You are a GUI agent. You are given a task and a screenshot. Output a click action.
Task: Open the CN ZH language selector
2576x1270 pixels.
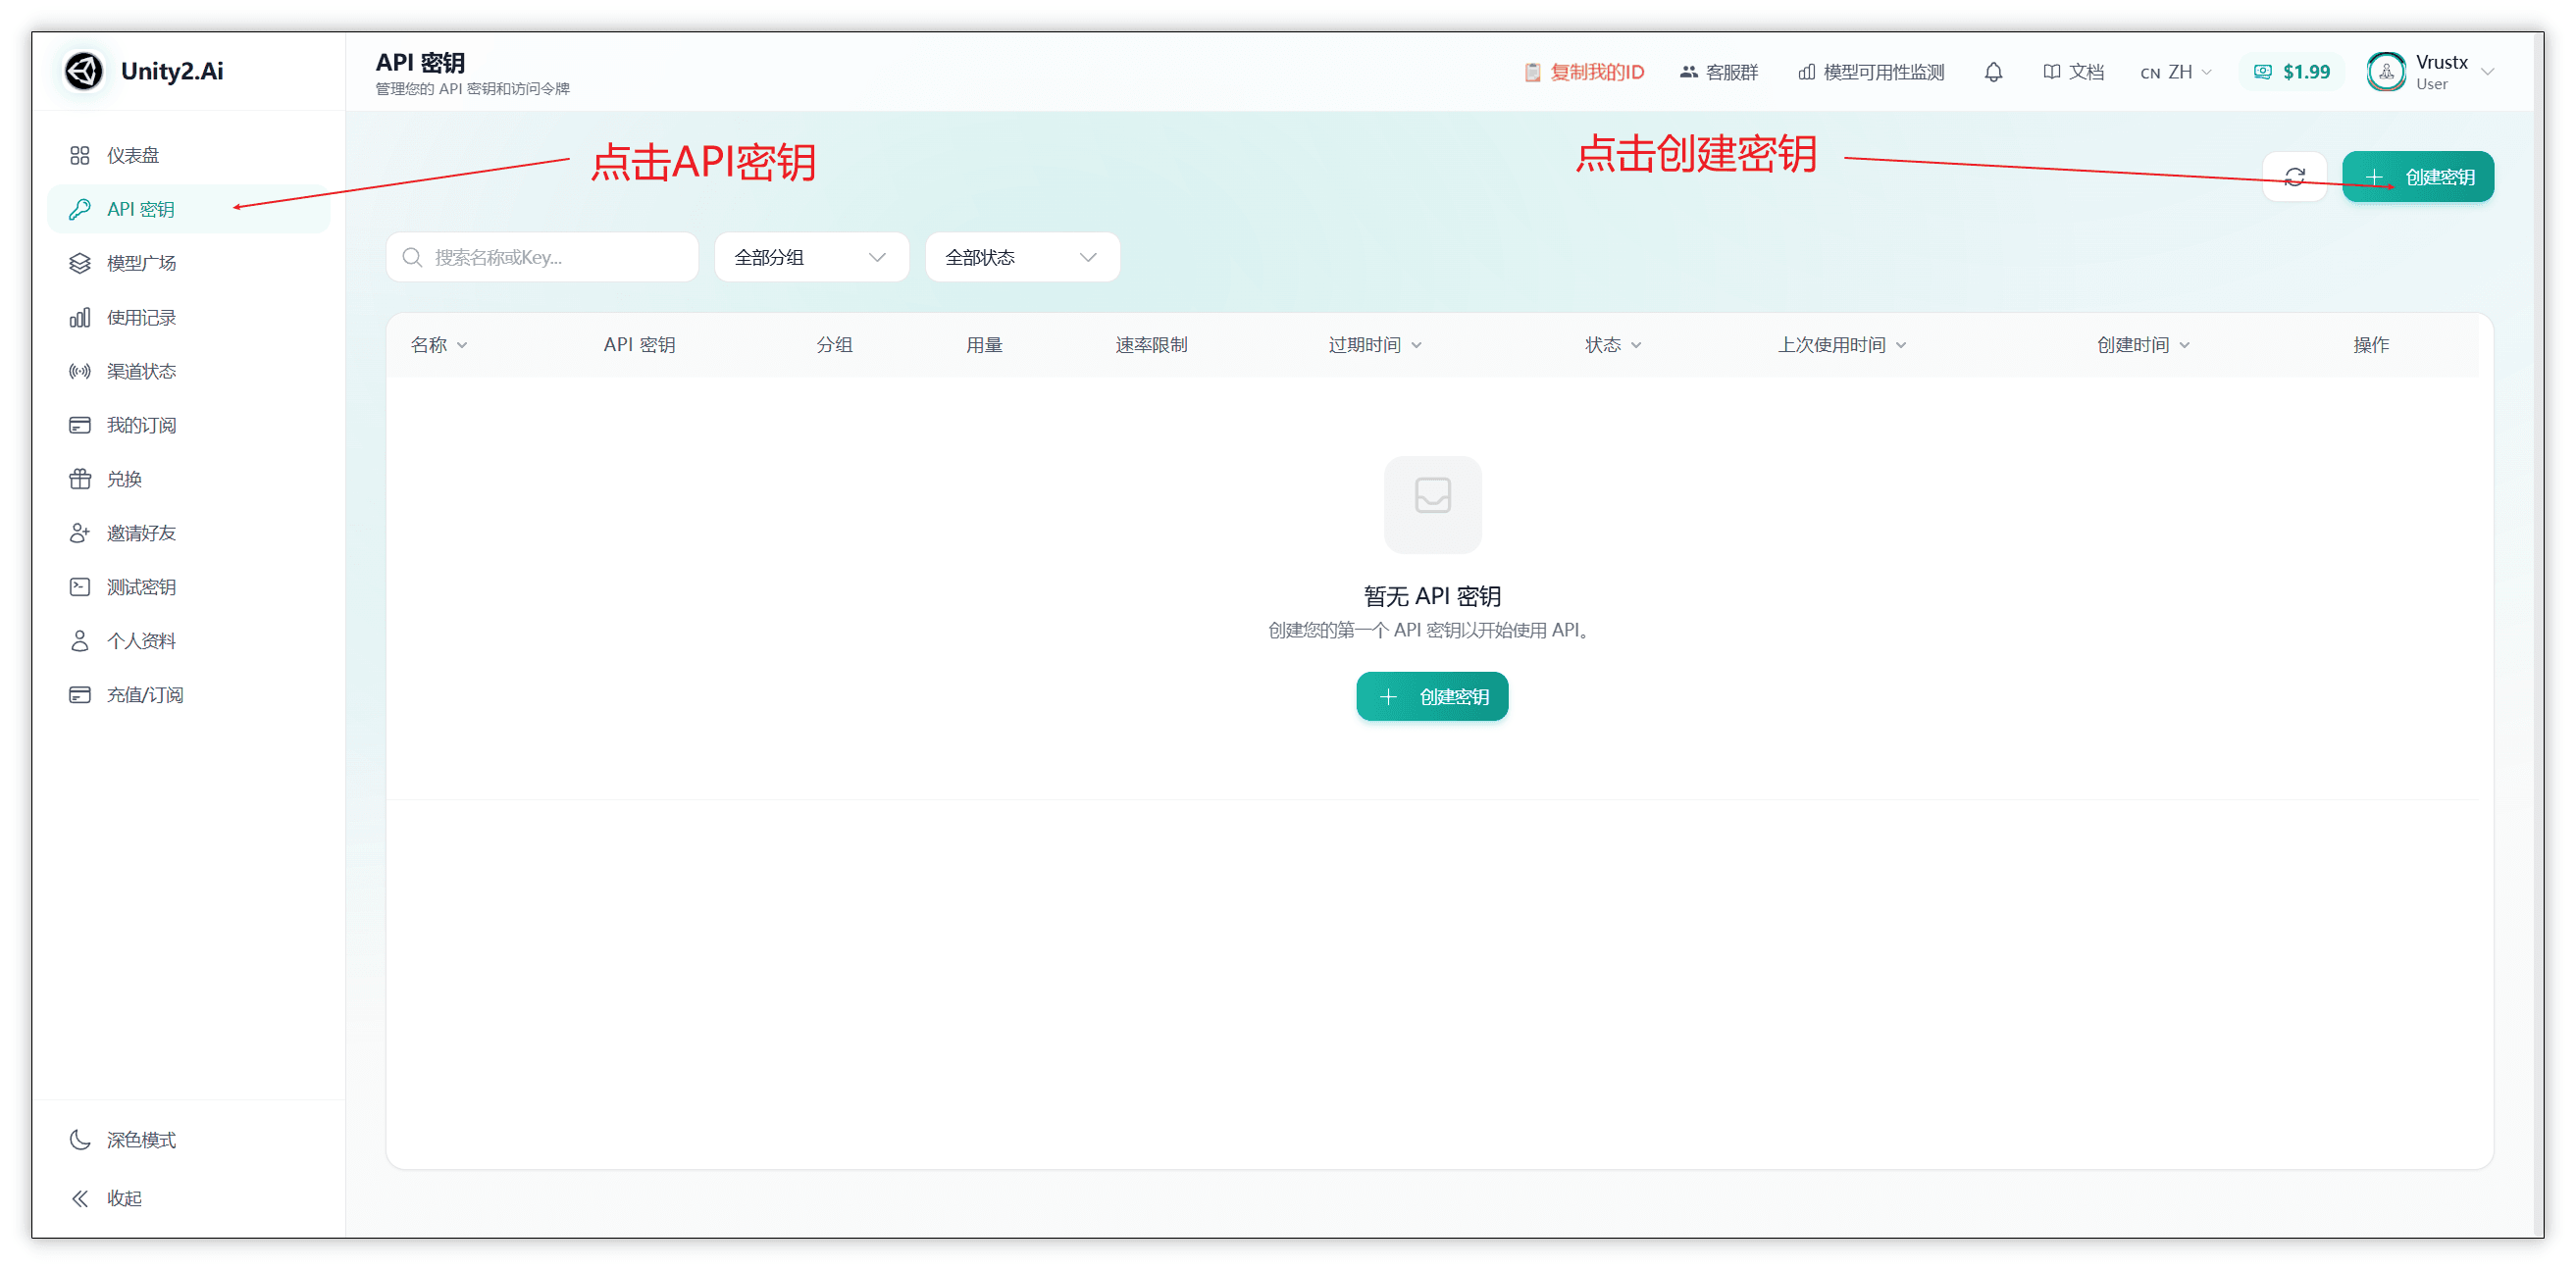click(2175, 72)
